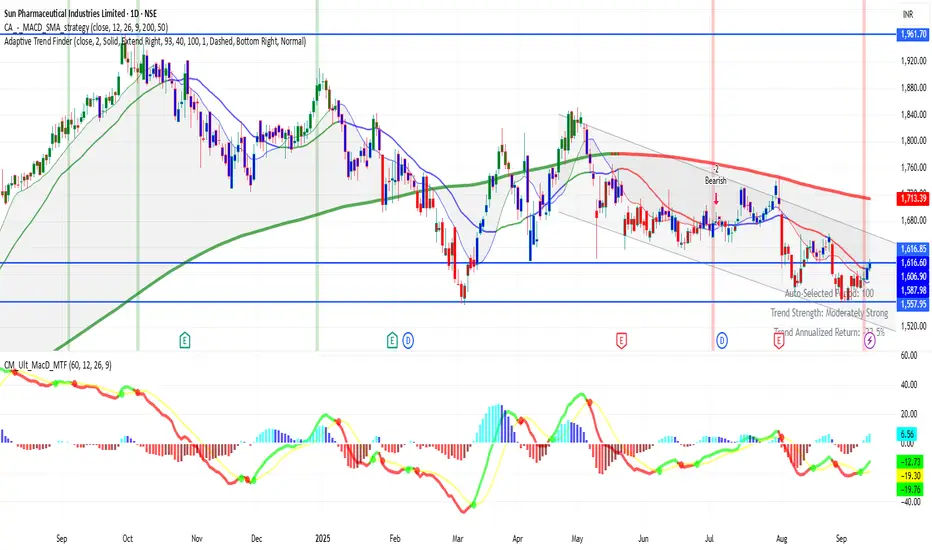Click the first Sep label on the time axis

pos(62,539)
